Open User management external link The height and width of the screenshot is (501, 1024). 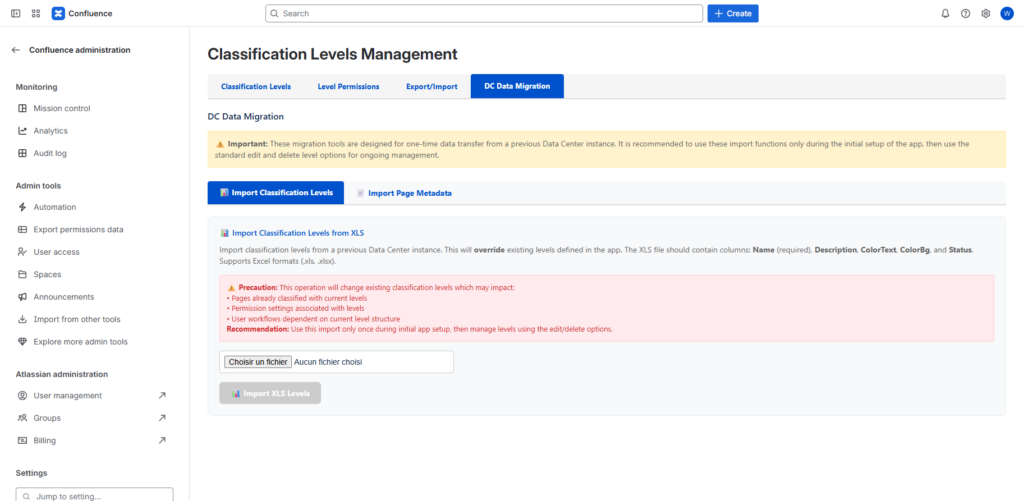pyautogui.click(x=67, y=396)
